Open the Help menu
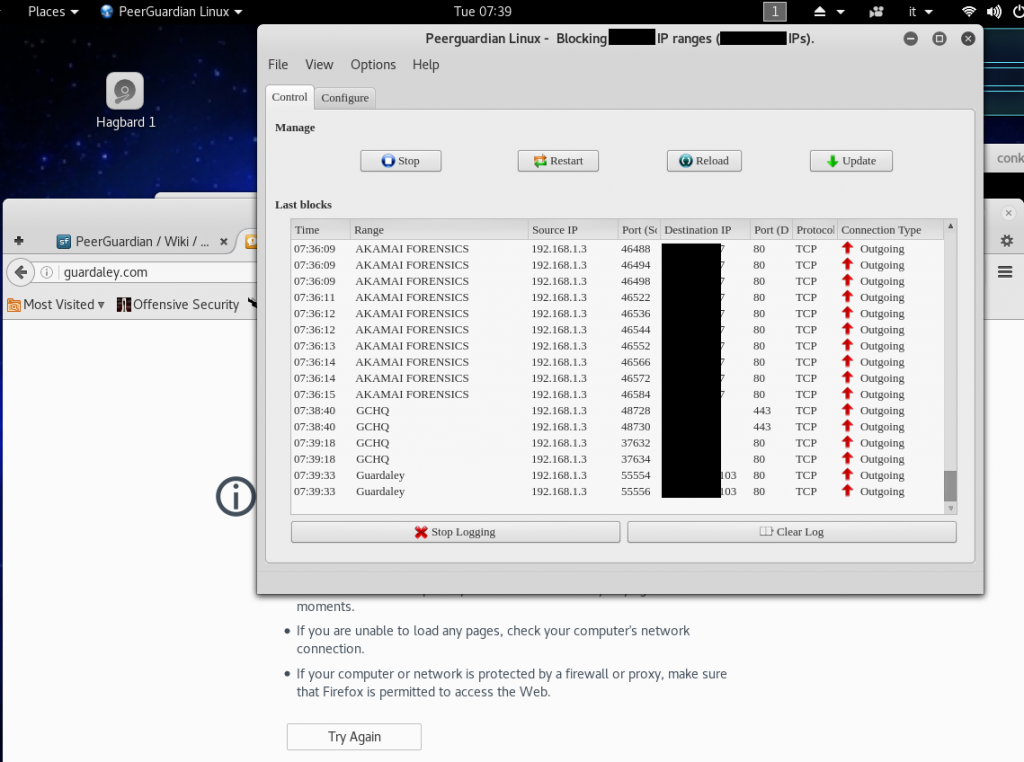 (426, 65)
